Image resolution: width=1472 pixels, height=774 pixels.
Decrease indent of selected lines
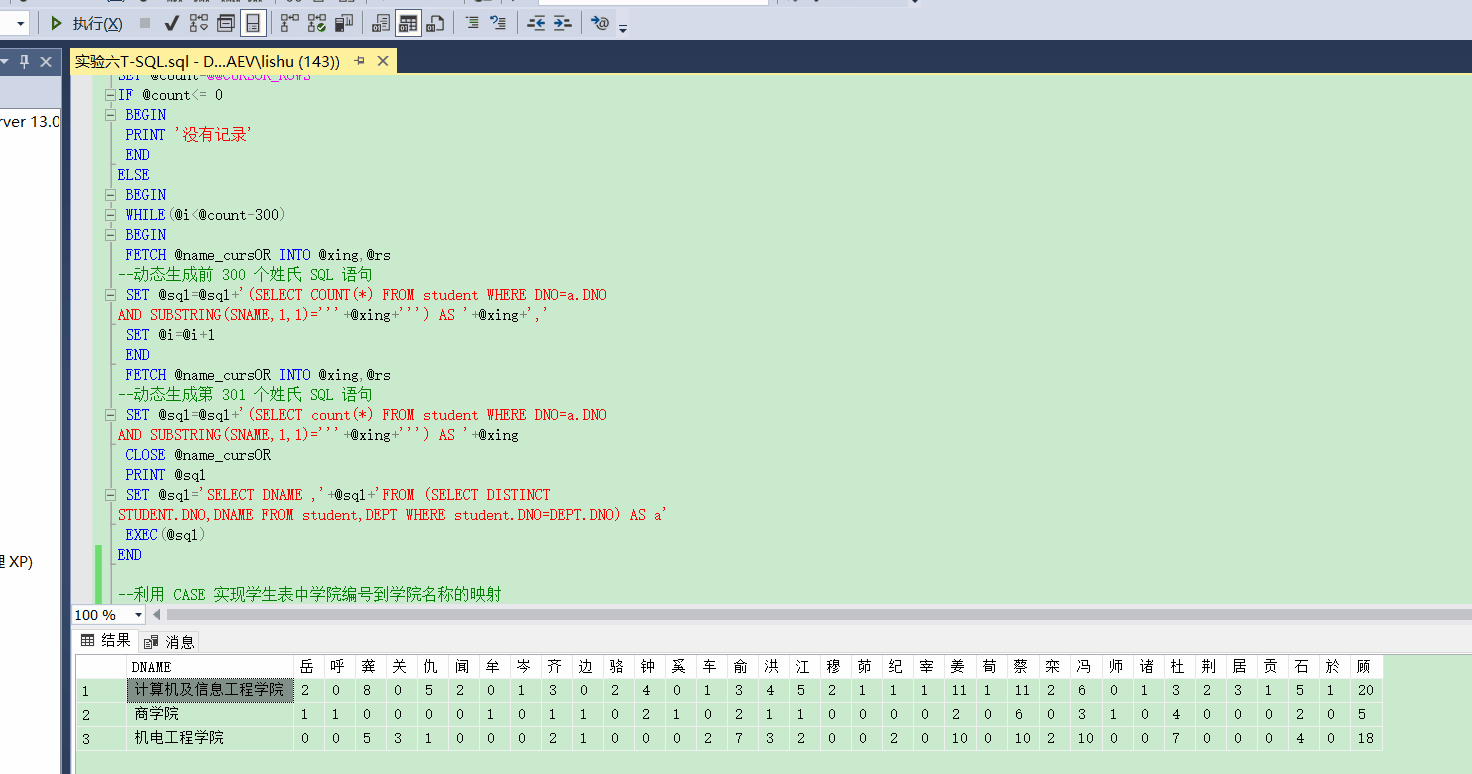pos(536,23)
